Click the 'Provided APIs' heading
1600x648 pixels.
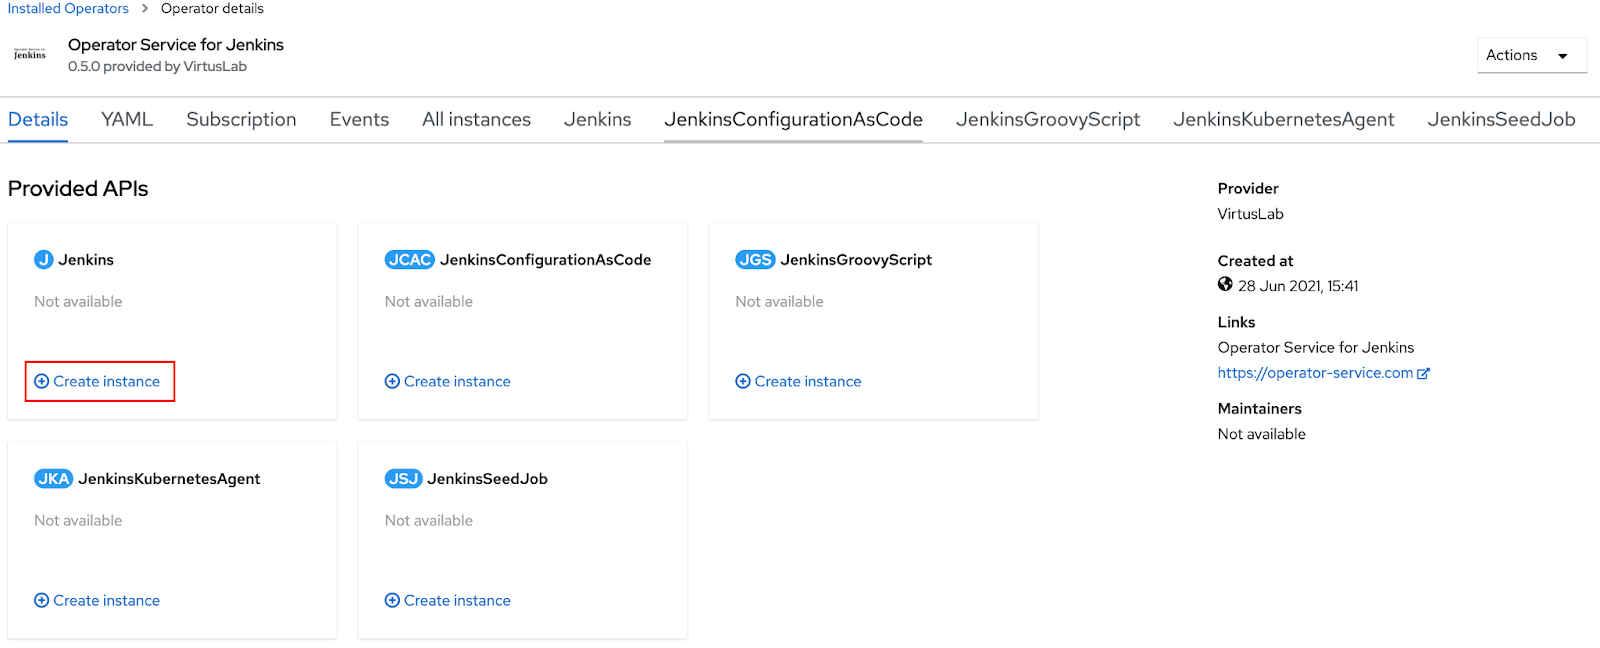pyautogui.click(x=78, y=188)
